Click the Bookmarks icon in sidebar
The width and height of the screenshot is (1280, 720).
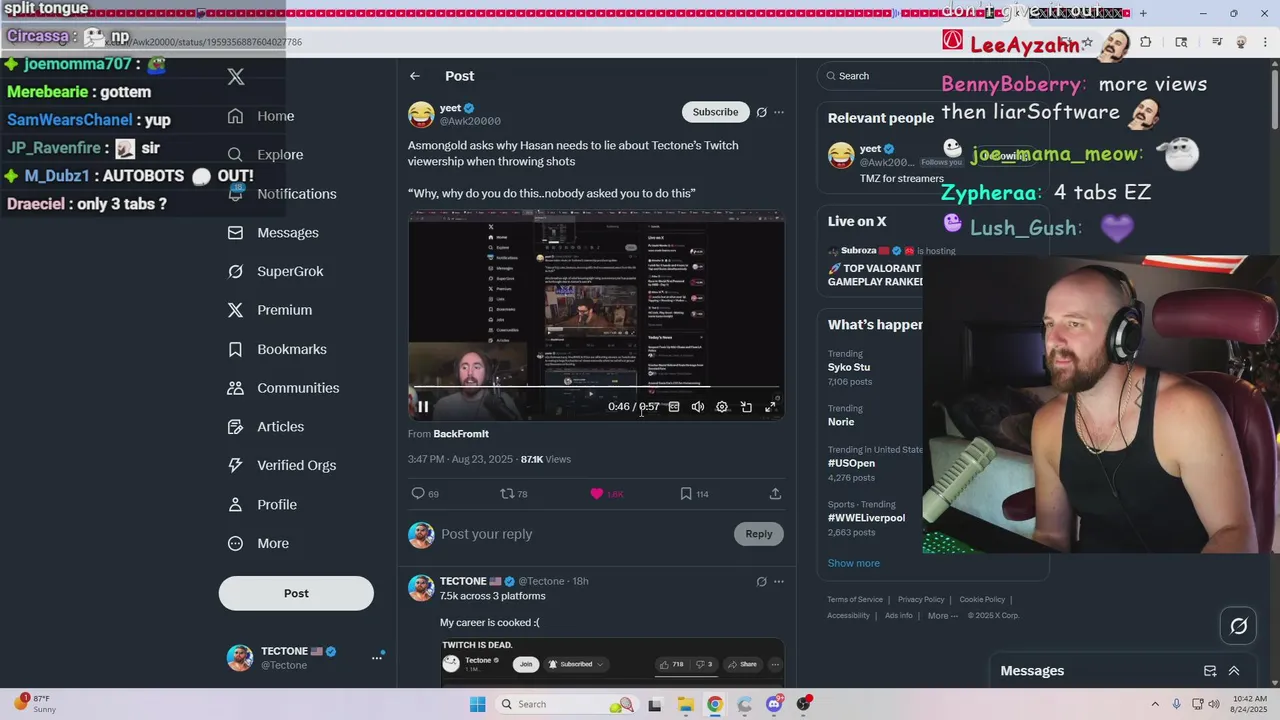coord(235,349)
